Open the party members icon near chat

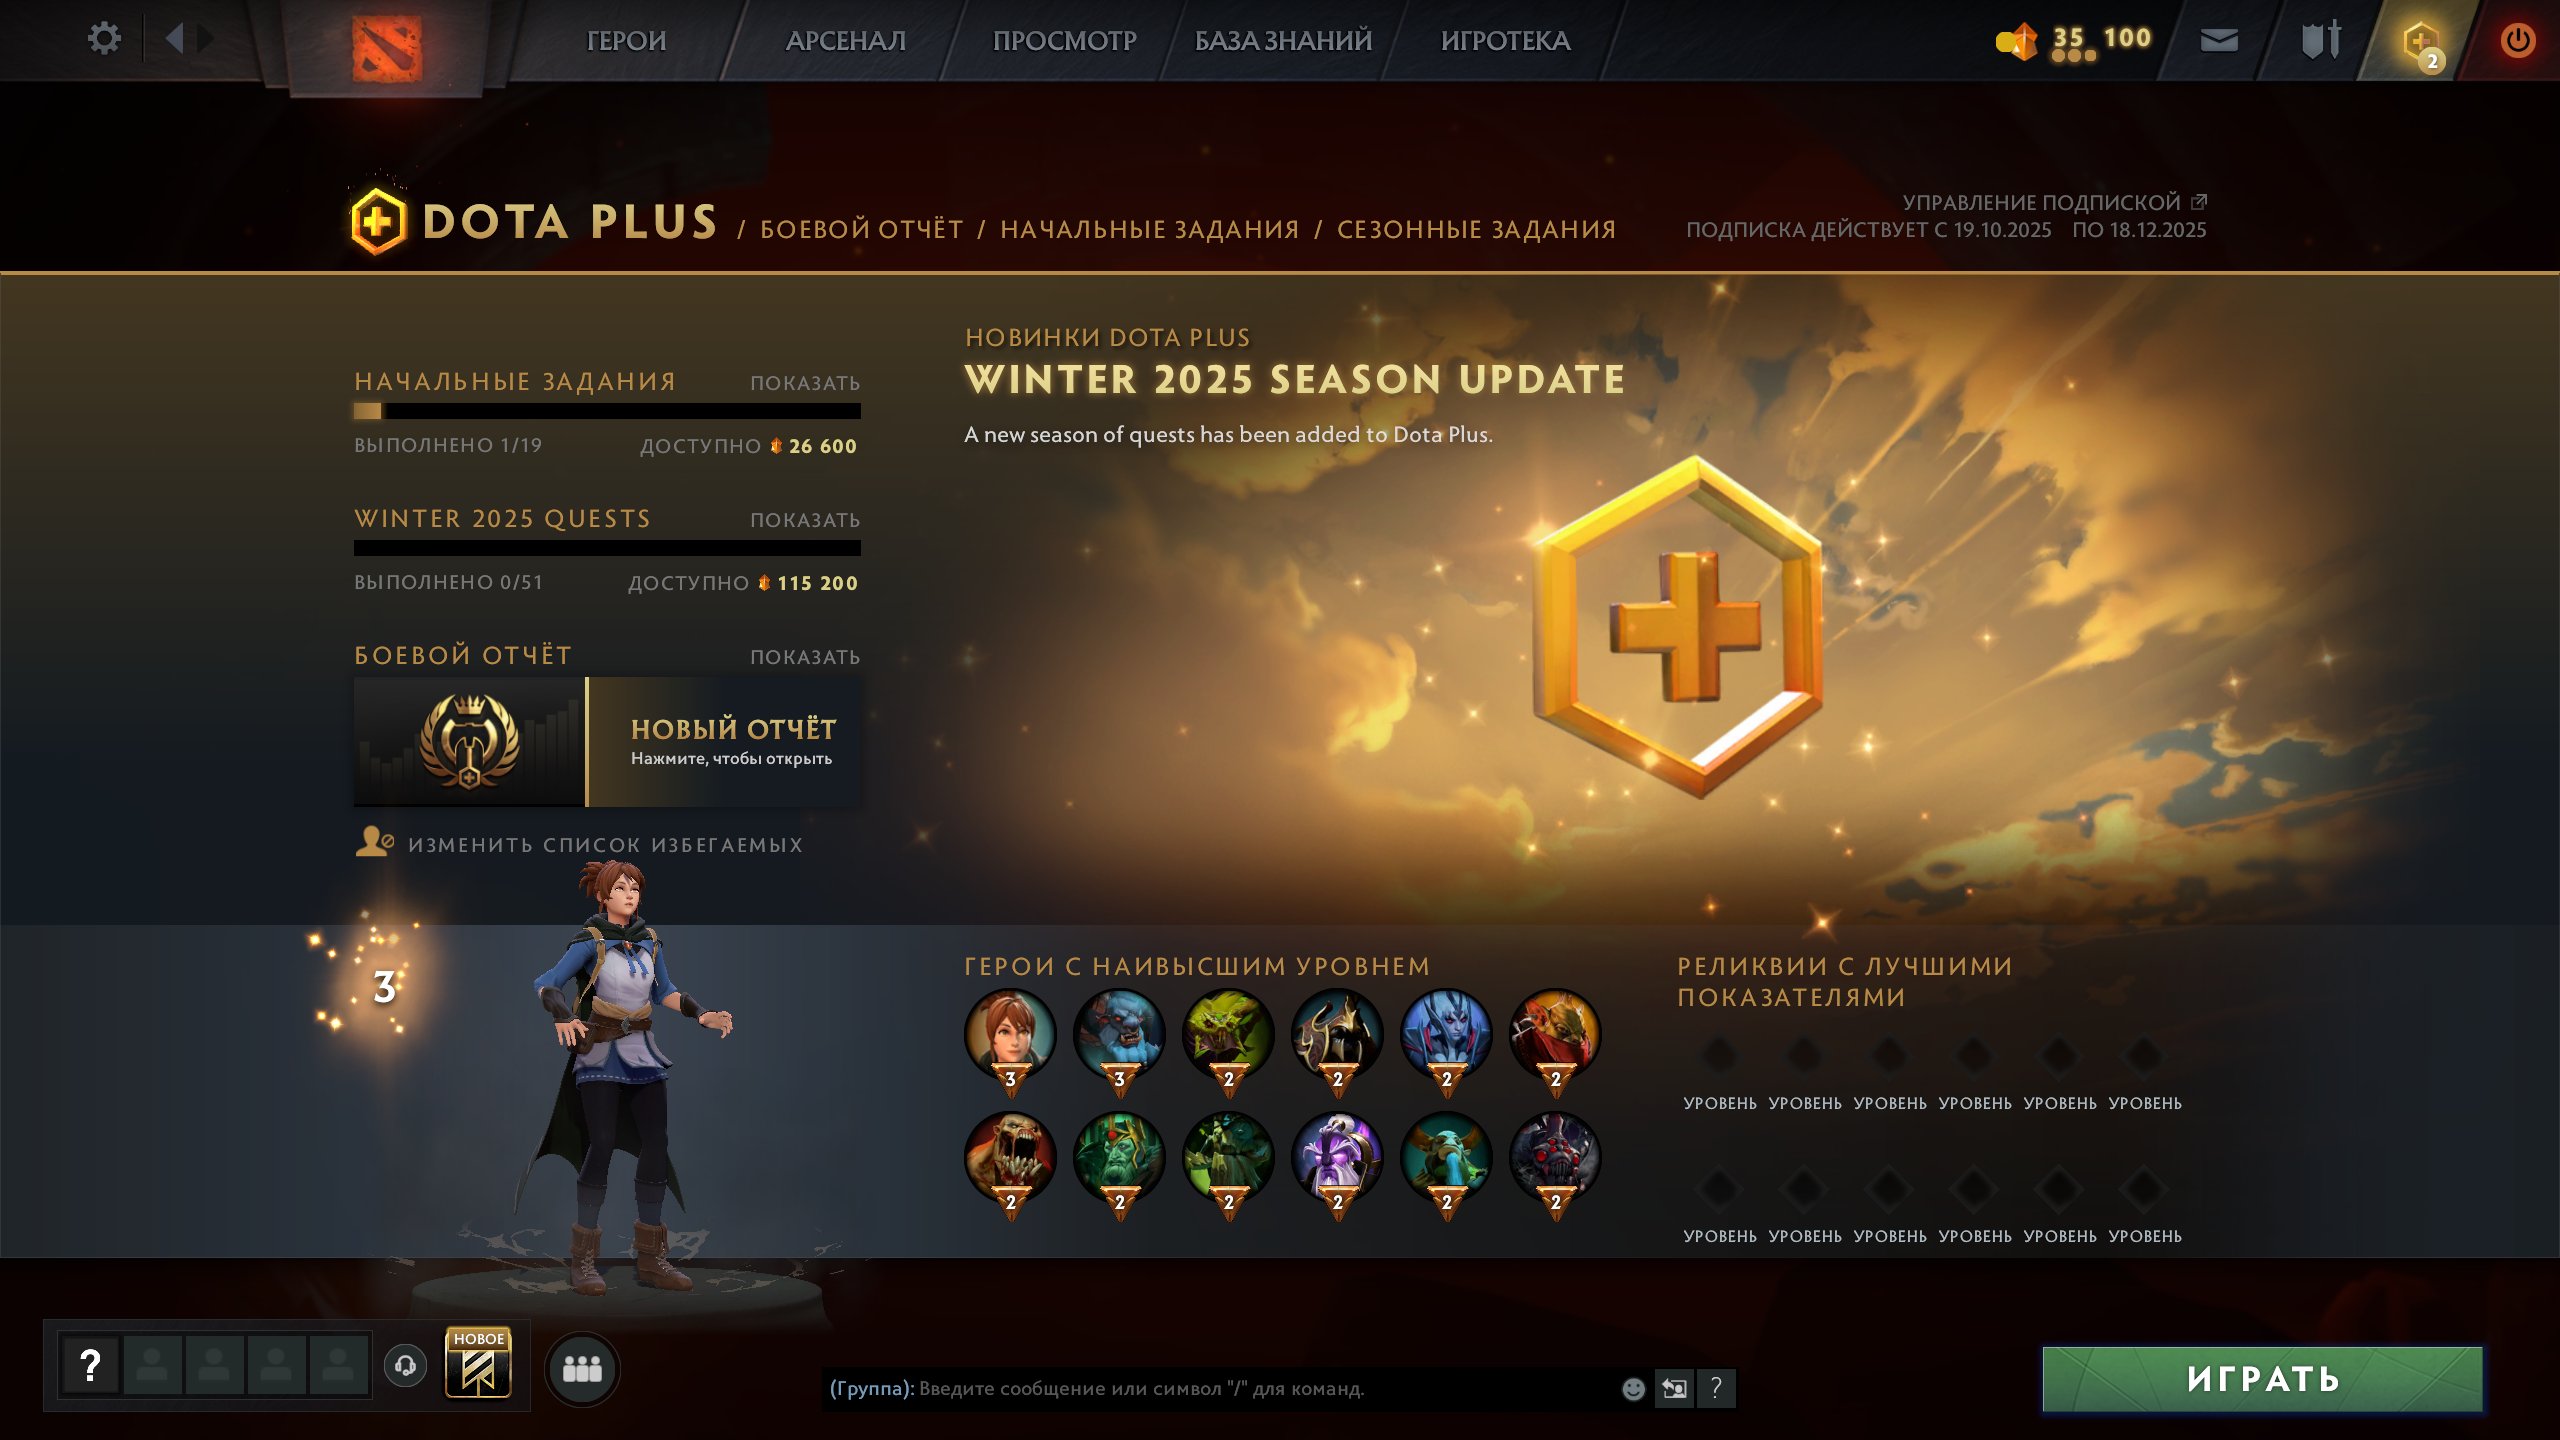click(582, 1368)
